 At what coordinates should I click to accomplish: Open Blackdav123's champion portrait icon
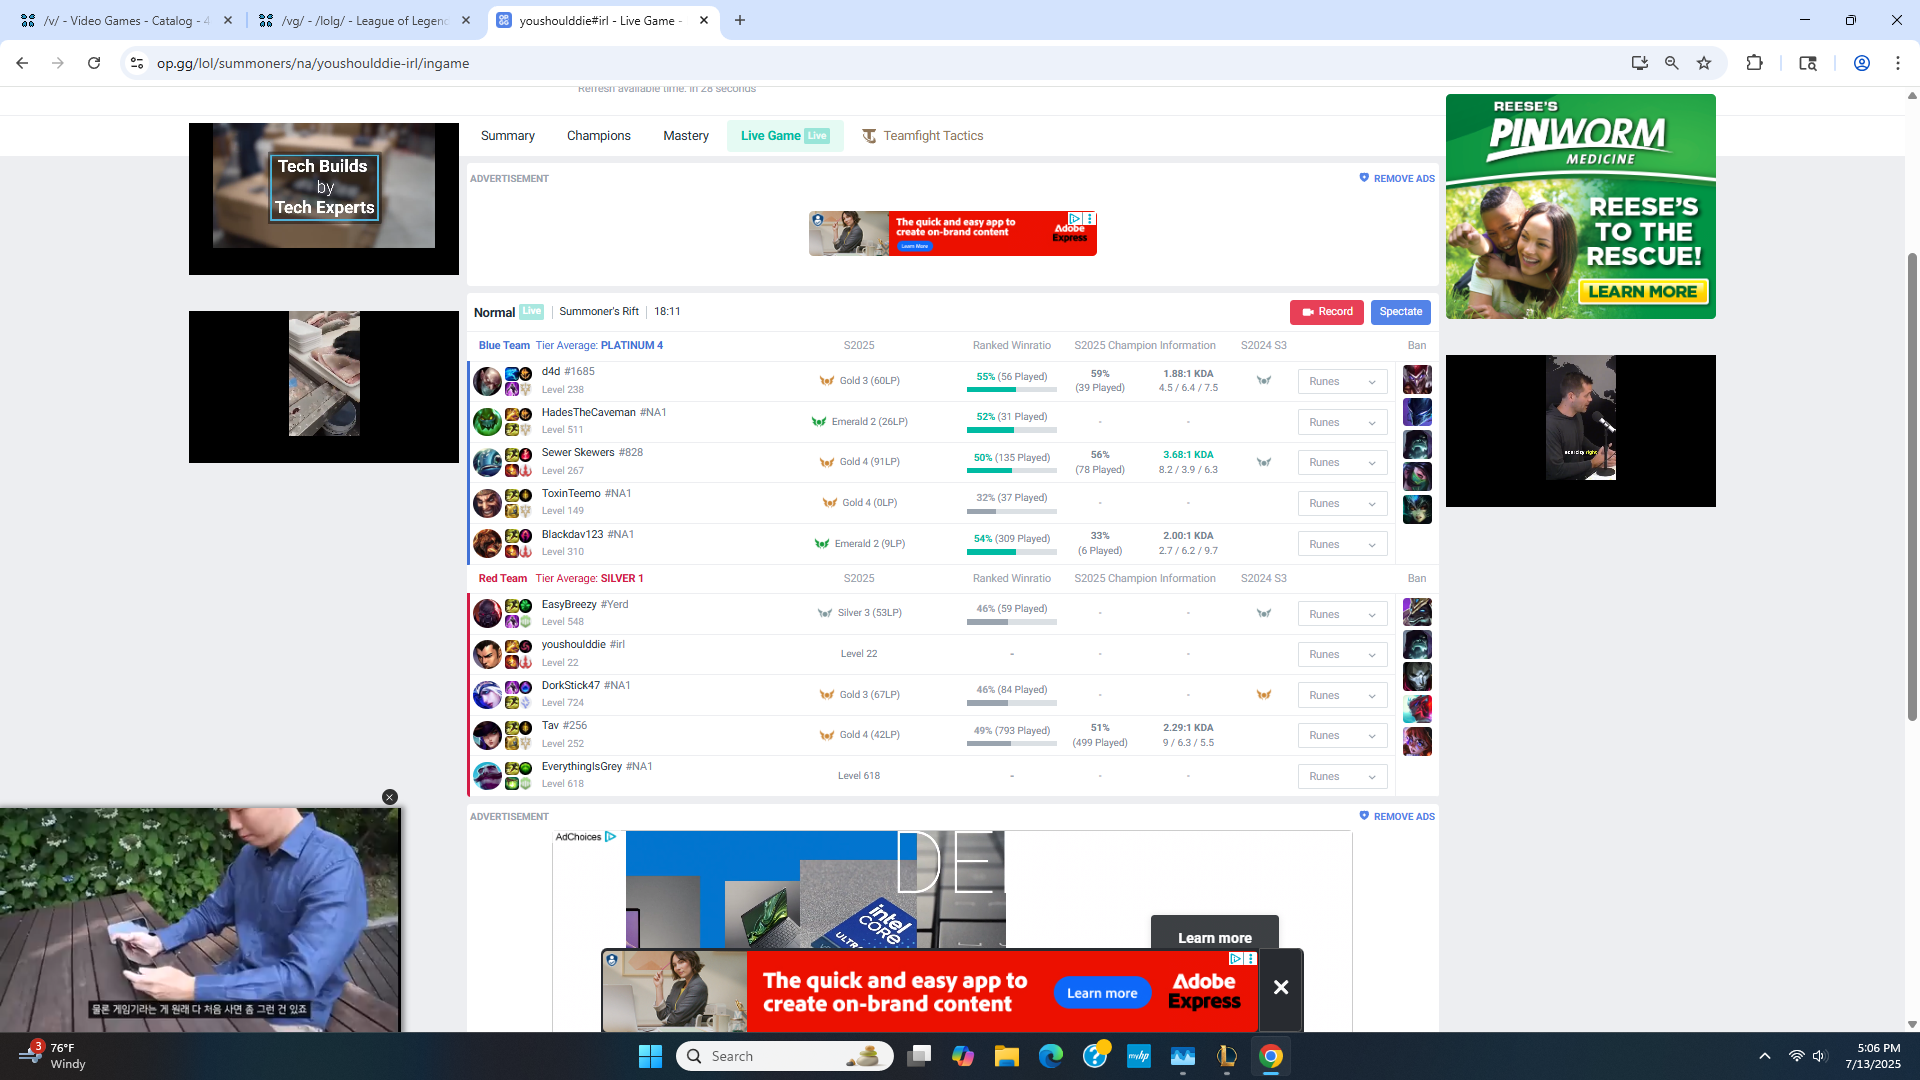pyautogui.click(x=487, y=544)
